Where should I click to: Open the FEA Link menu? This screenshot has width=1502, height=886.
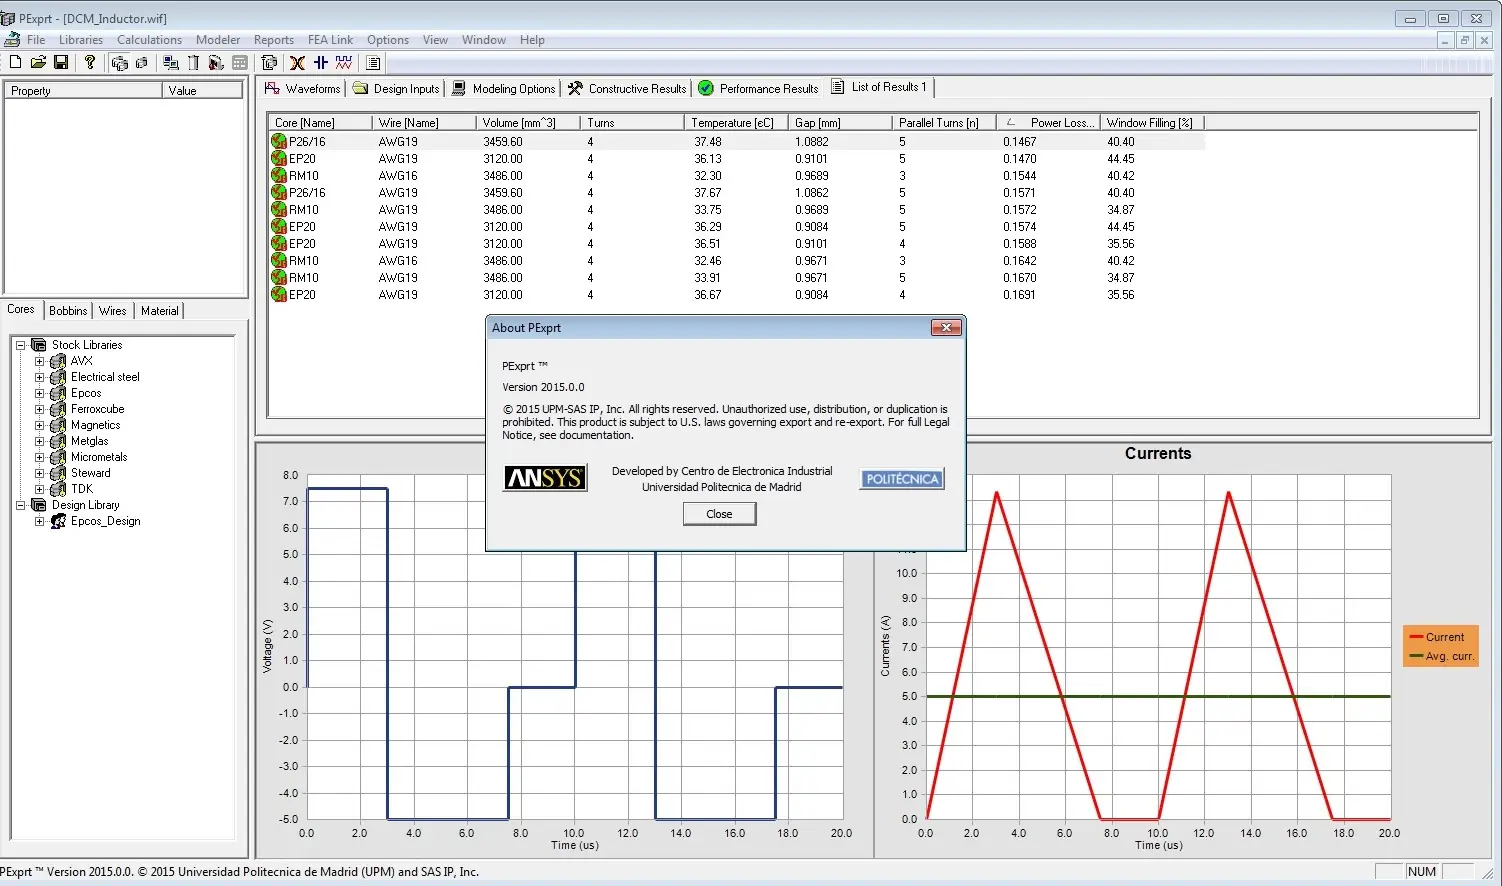coord(330,40)
